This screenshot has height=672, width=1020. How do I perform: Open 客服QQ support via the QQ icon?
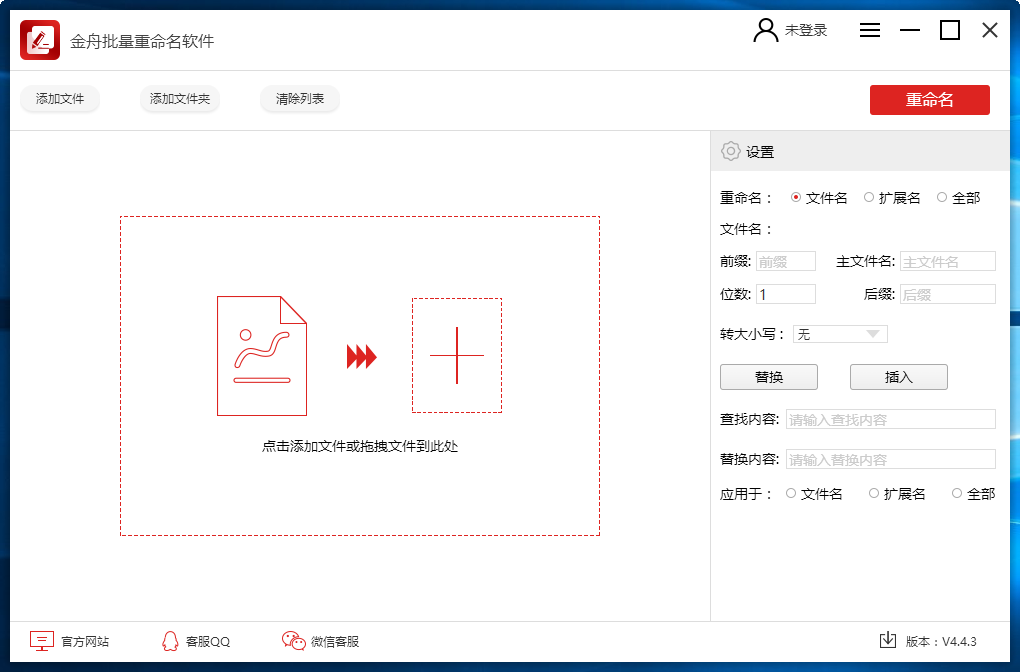click(169, 641)
